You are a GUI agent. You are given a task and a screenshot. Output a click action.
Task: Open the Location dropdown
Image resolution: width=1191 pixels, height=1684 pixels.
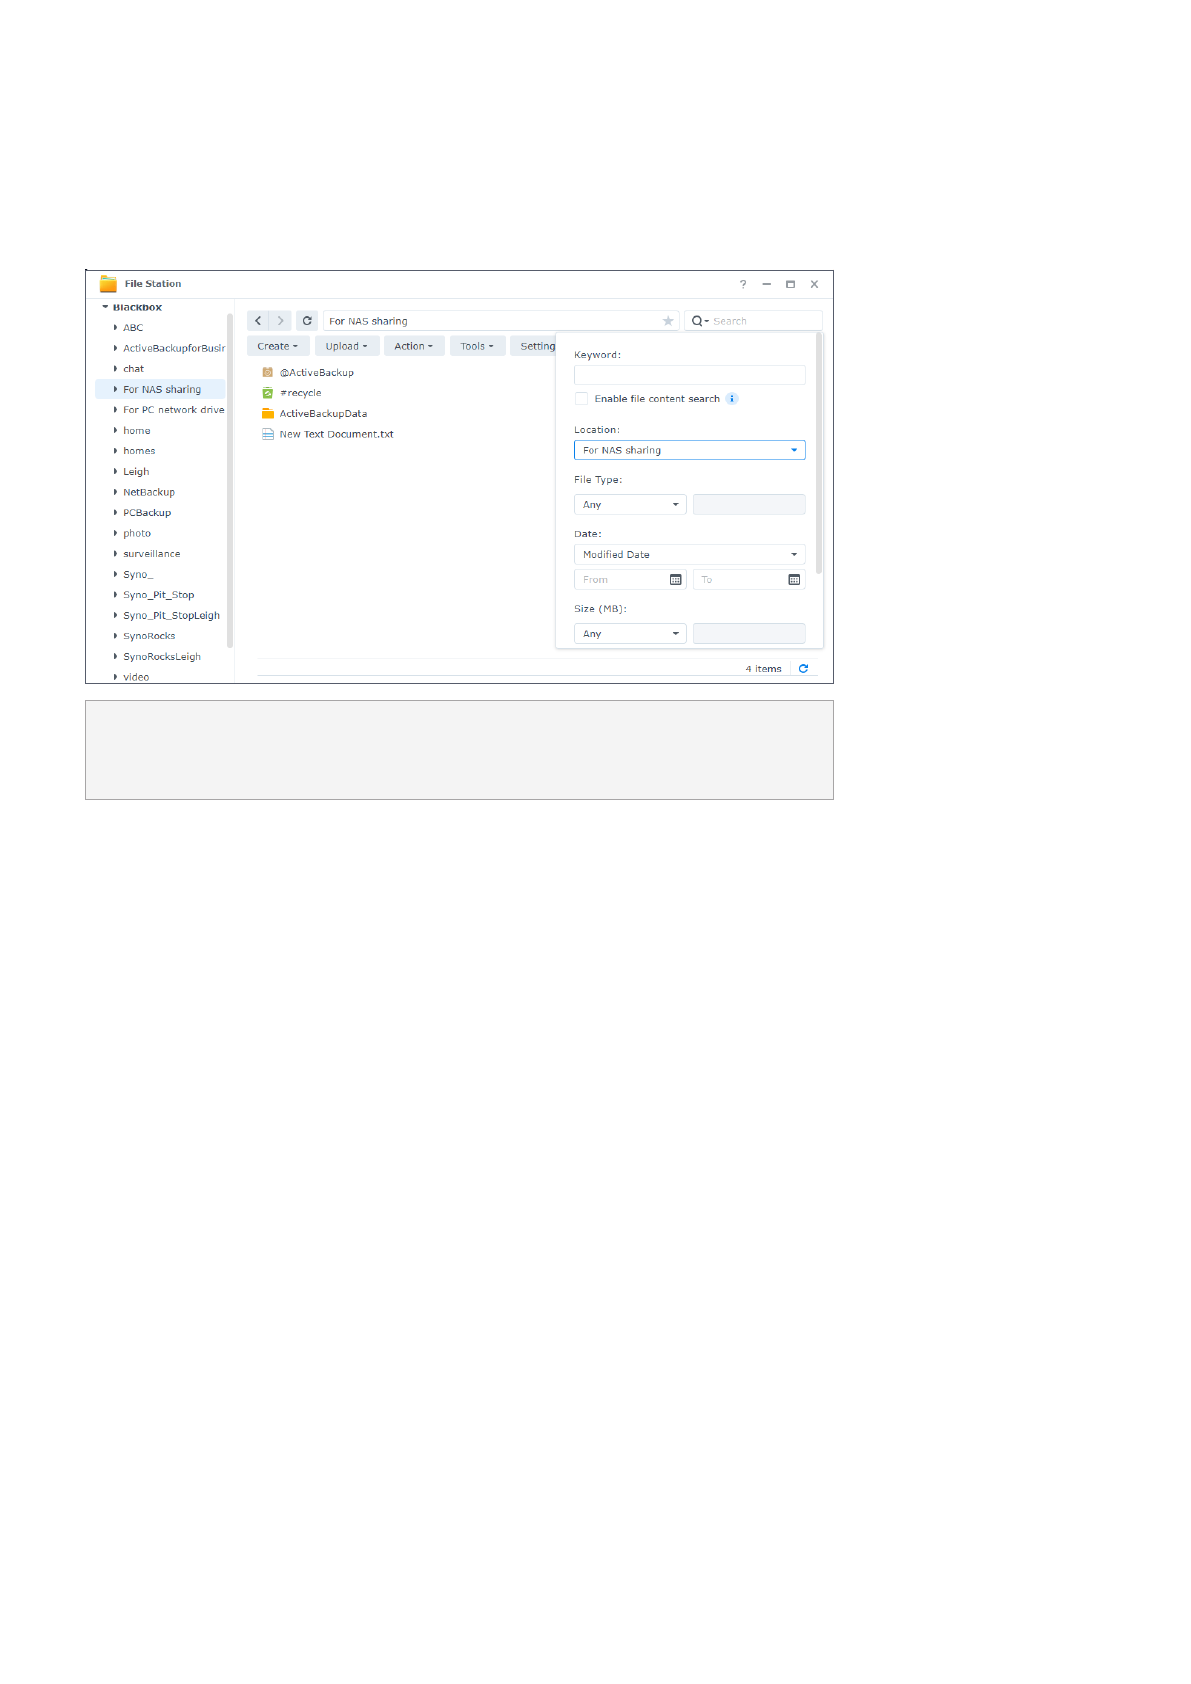click(x=689, y=450)
